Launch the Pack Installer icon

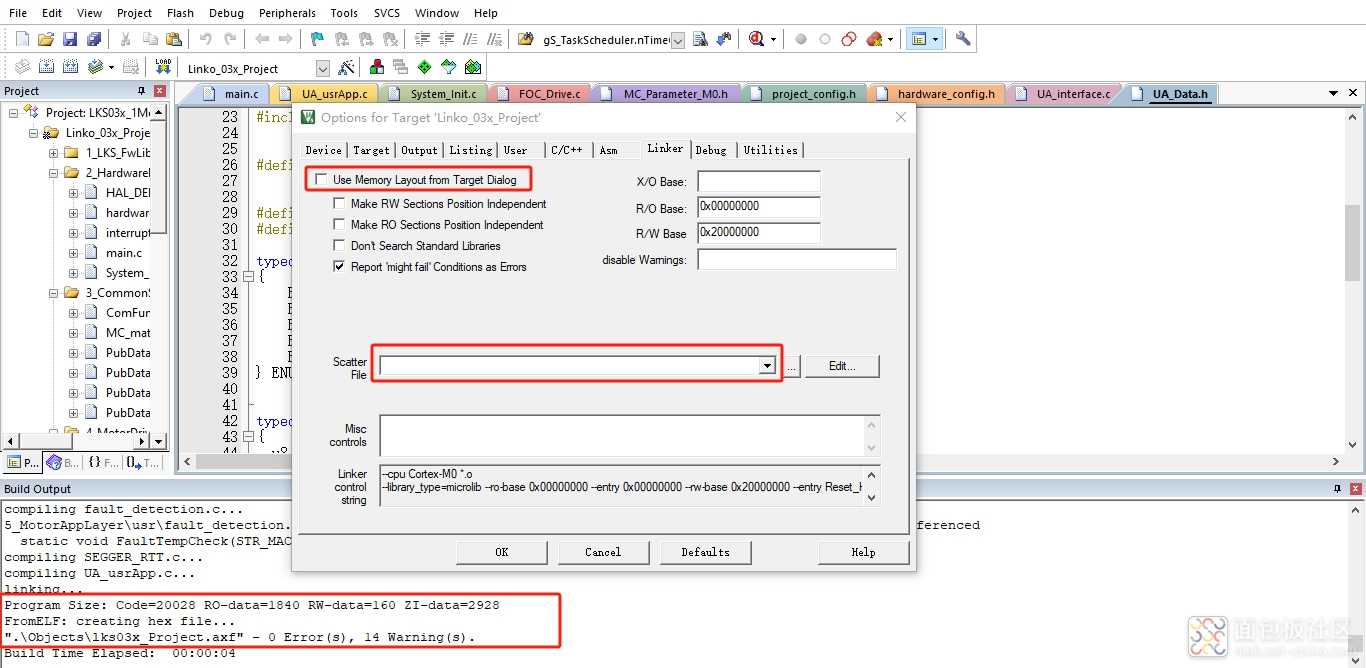pyautogui.click(x=473, y=67)
